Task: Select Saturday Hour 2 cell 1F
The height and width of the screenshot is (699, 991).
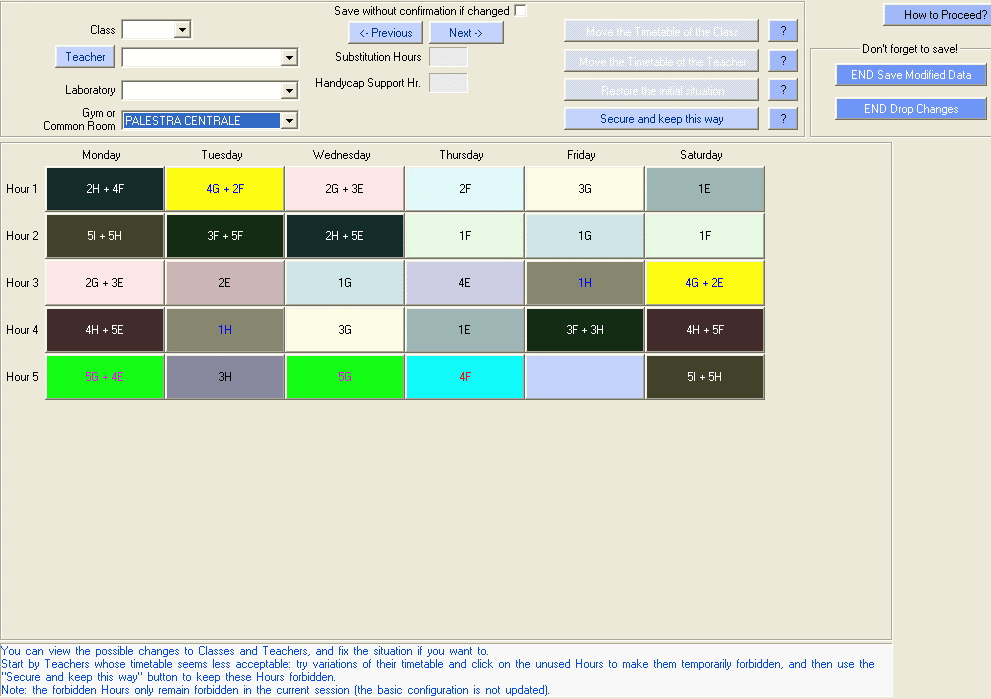Action: point(705,236)
